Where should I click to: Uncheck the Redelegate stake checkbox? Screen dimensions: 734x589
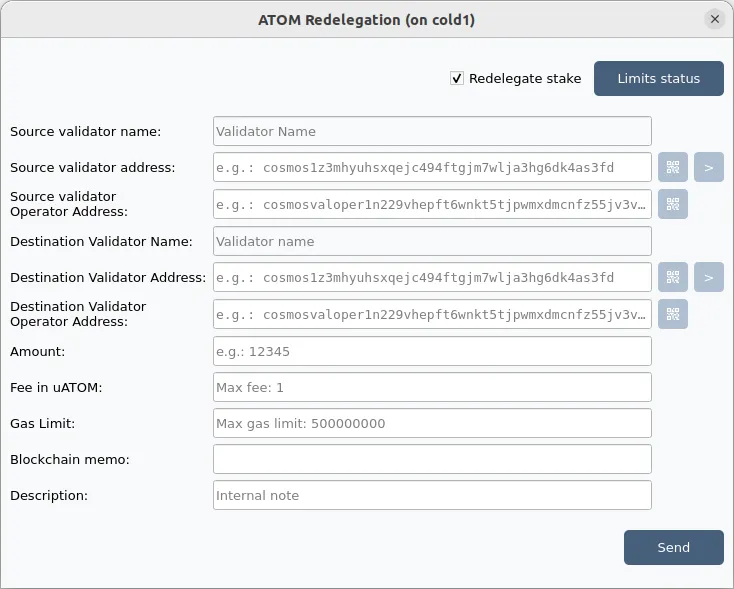(457, 78)
